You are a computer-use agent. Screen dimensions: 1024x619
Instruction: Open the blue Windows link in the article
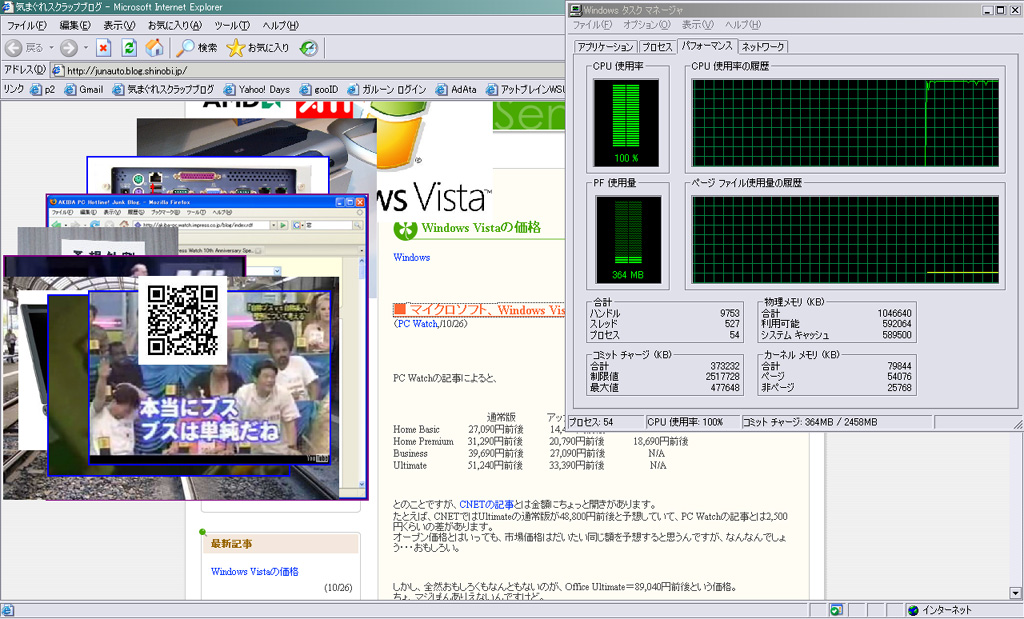(411, 257)
